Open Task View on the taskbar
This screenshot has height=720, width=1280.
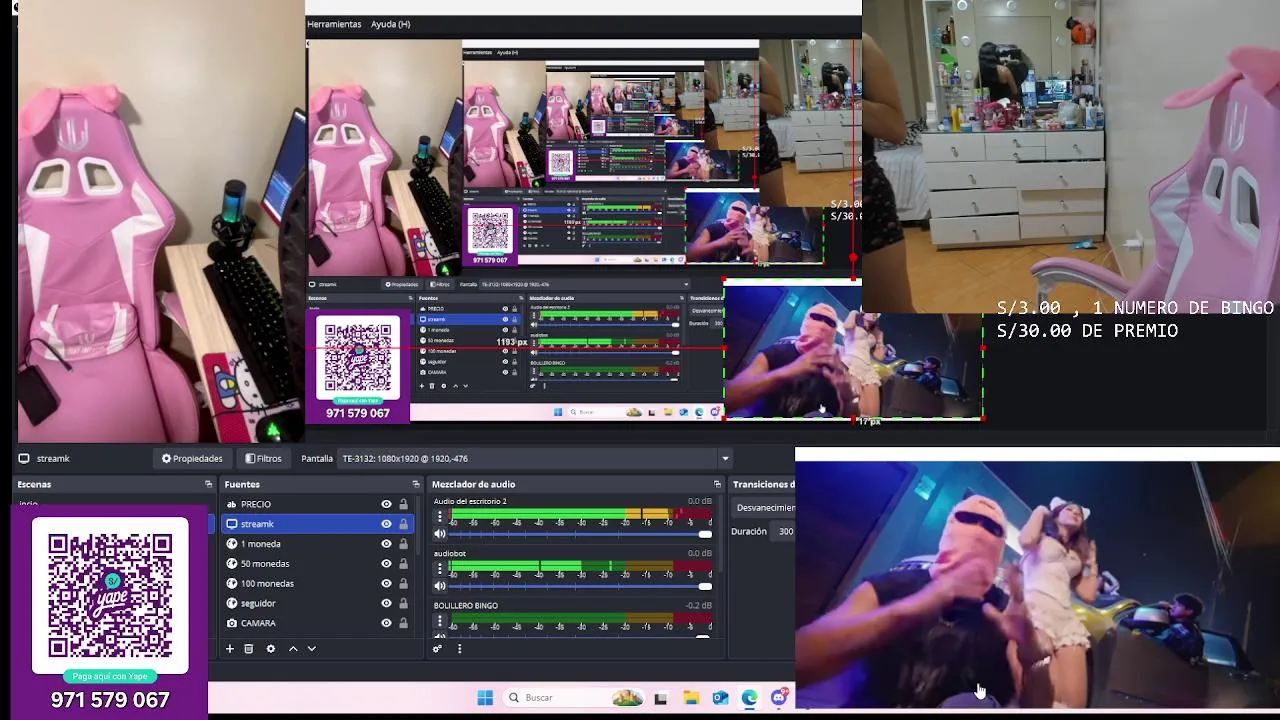(660, 698)
